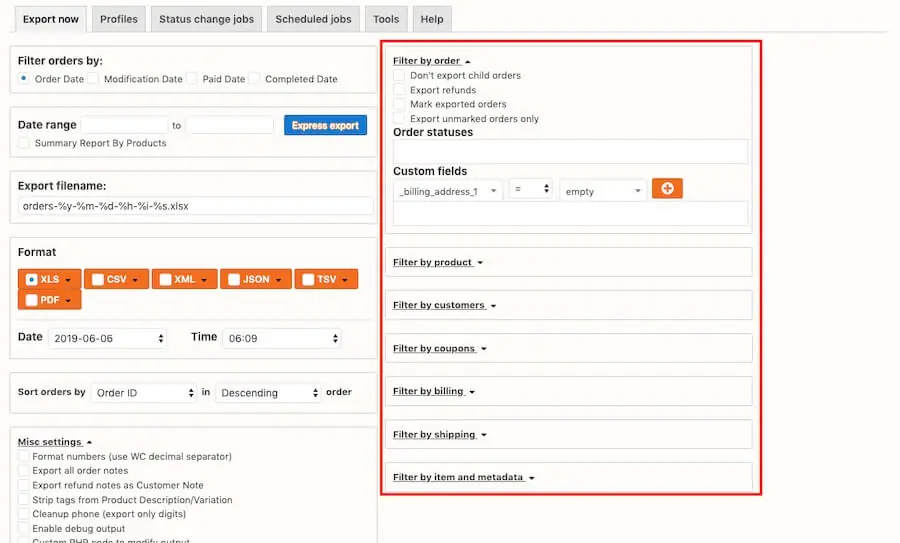
Task: Select the Order Date radio button
Action: pyautogui.click(x=24, y=78)
